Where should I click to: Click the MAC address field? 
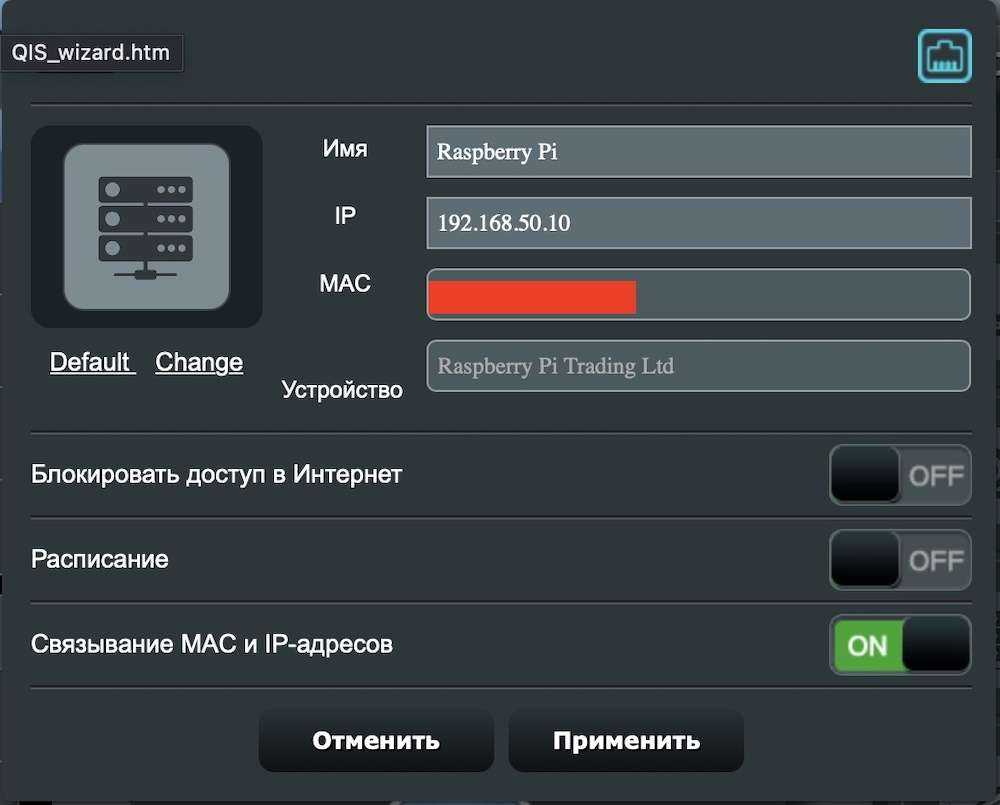[699, 294]
